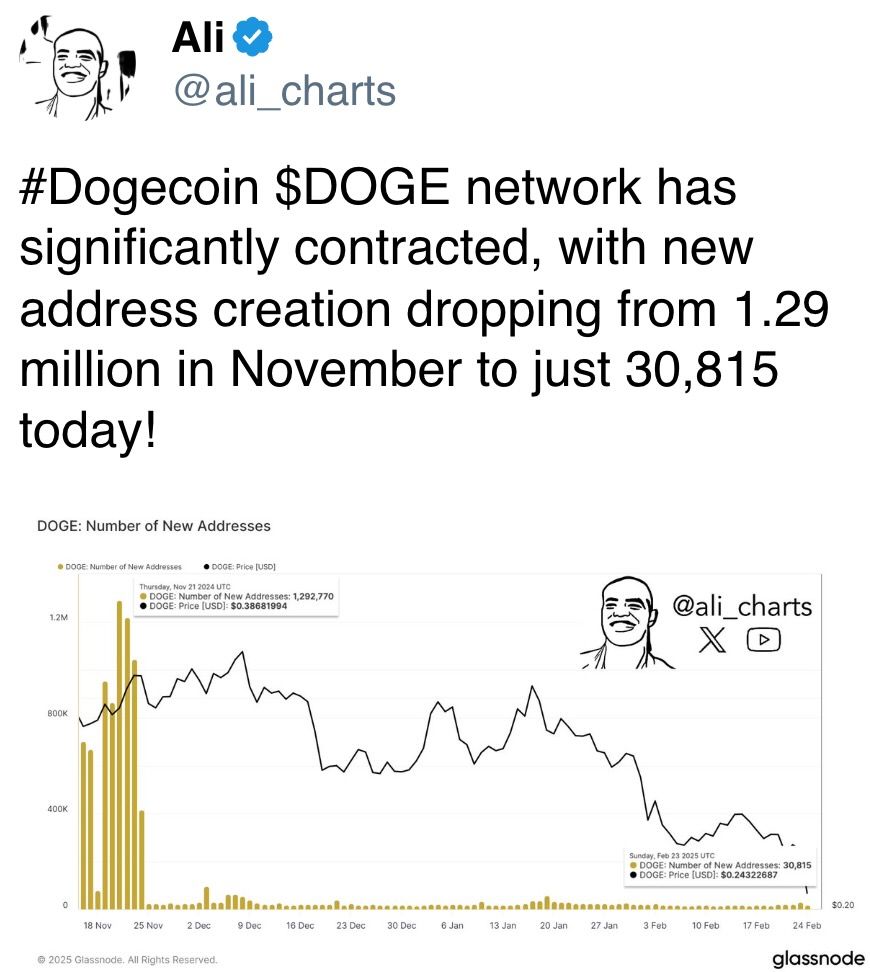This screenshot has height=972, width=870.
Task: Click the X logo in chart watermark
Action: 711,641
